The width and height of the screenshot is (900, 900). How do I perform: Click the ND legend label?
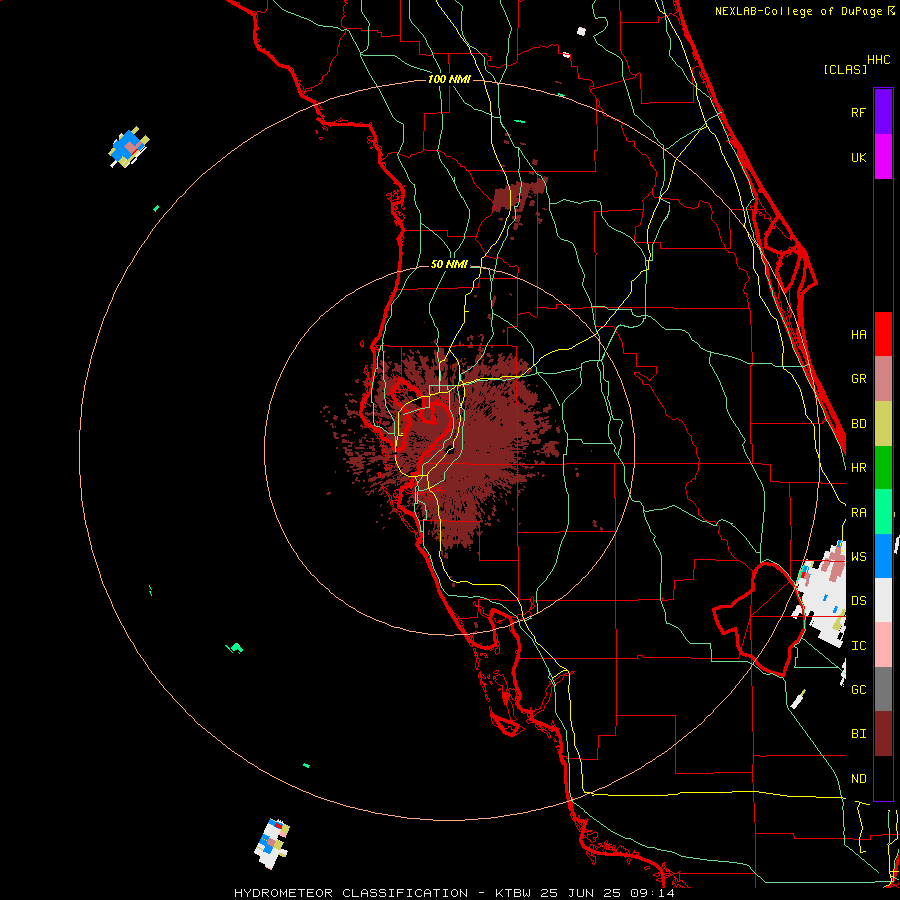(x=858, y=779)
